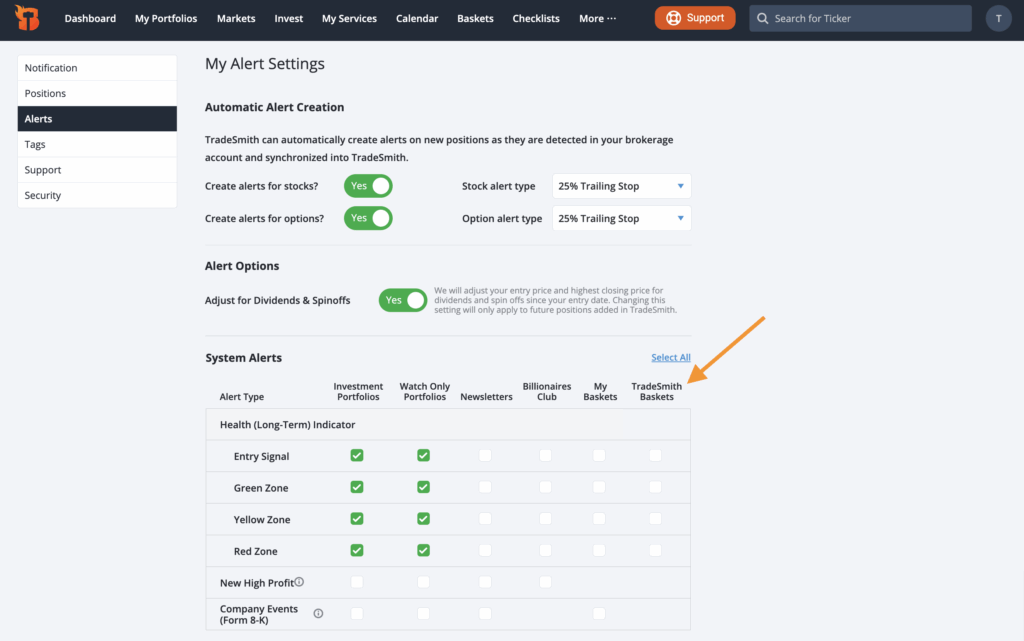The width and height of the screenshot is (1024, 641).
Task: Check Entry Signal for Newsletters
Action: point(485,456)
